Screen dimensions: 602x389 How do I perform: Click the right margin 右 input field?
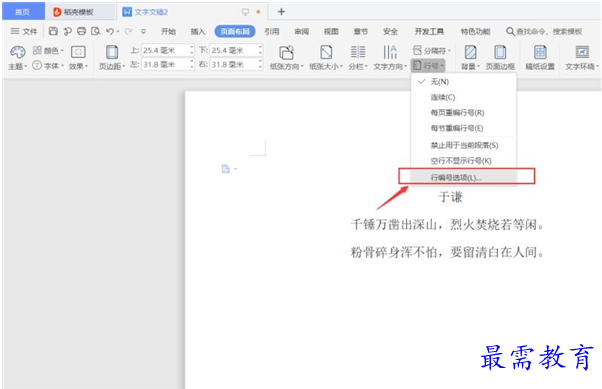point(233,65)
